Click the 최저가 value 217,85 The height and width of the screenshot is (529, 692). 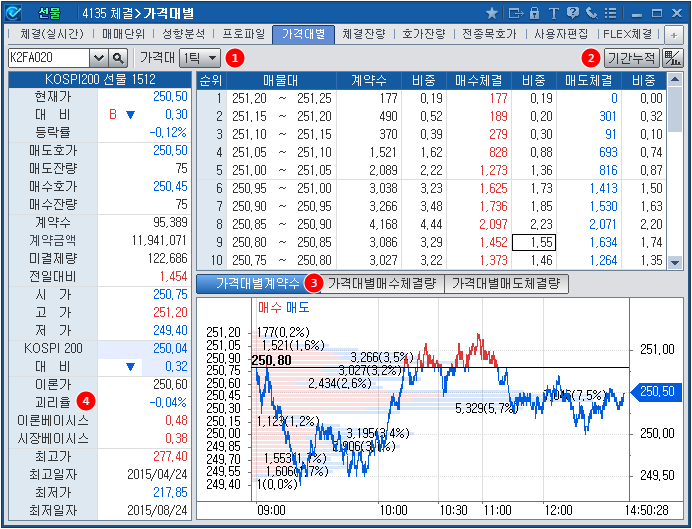tap(170, 492)
